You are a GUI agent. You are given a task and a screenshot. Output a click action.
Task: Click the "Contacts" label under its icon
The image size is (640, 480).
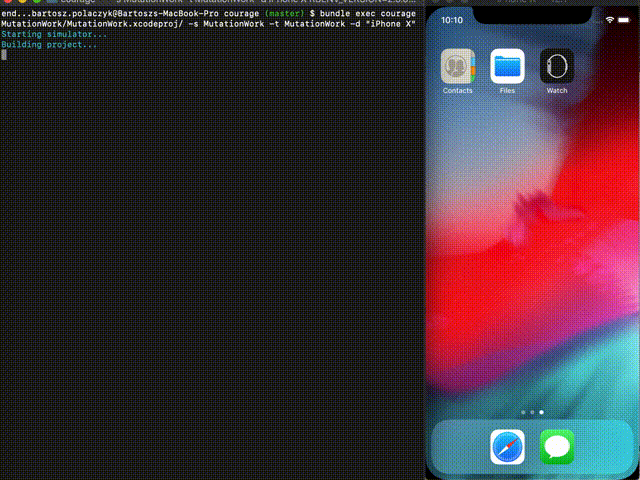(458, 91)
